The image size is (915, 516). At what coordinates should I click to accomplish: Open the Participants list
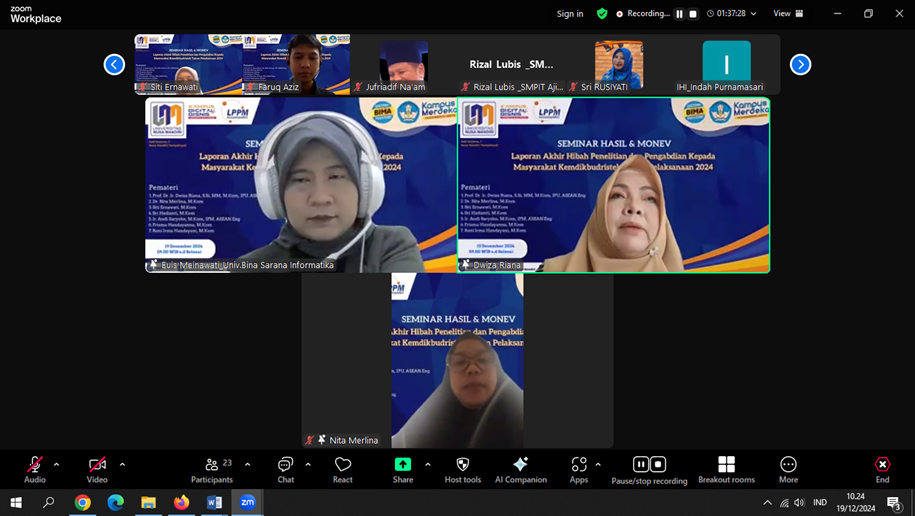(x=212, y=468)
